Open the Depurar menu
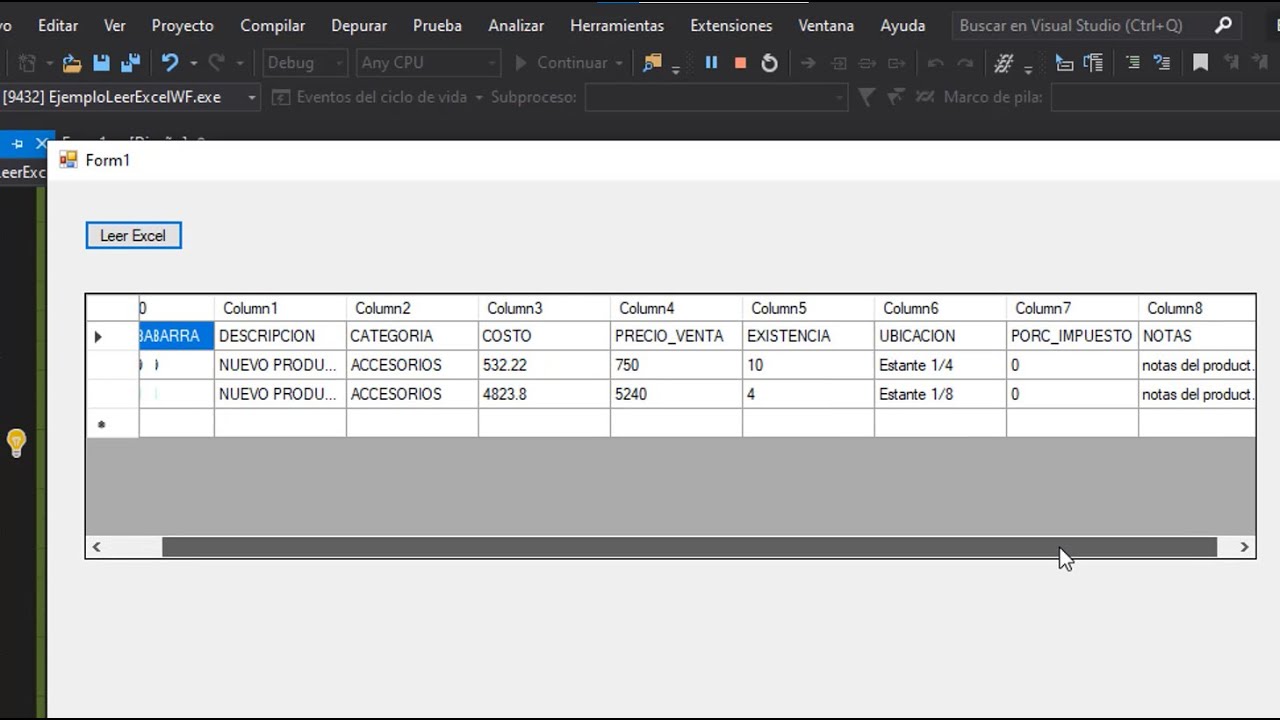The width and height of the screenshot is (1280, 720). coord(359,25)
